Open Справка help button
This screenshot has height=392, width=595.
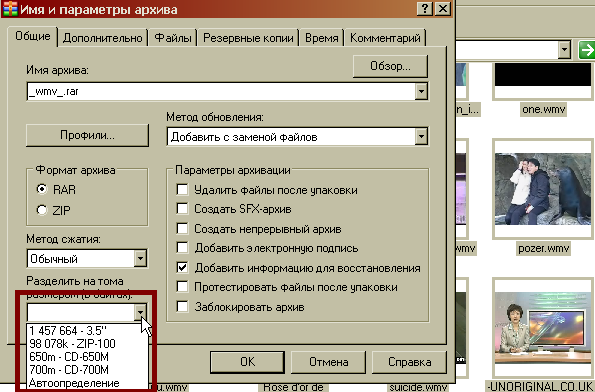(409, 362)
